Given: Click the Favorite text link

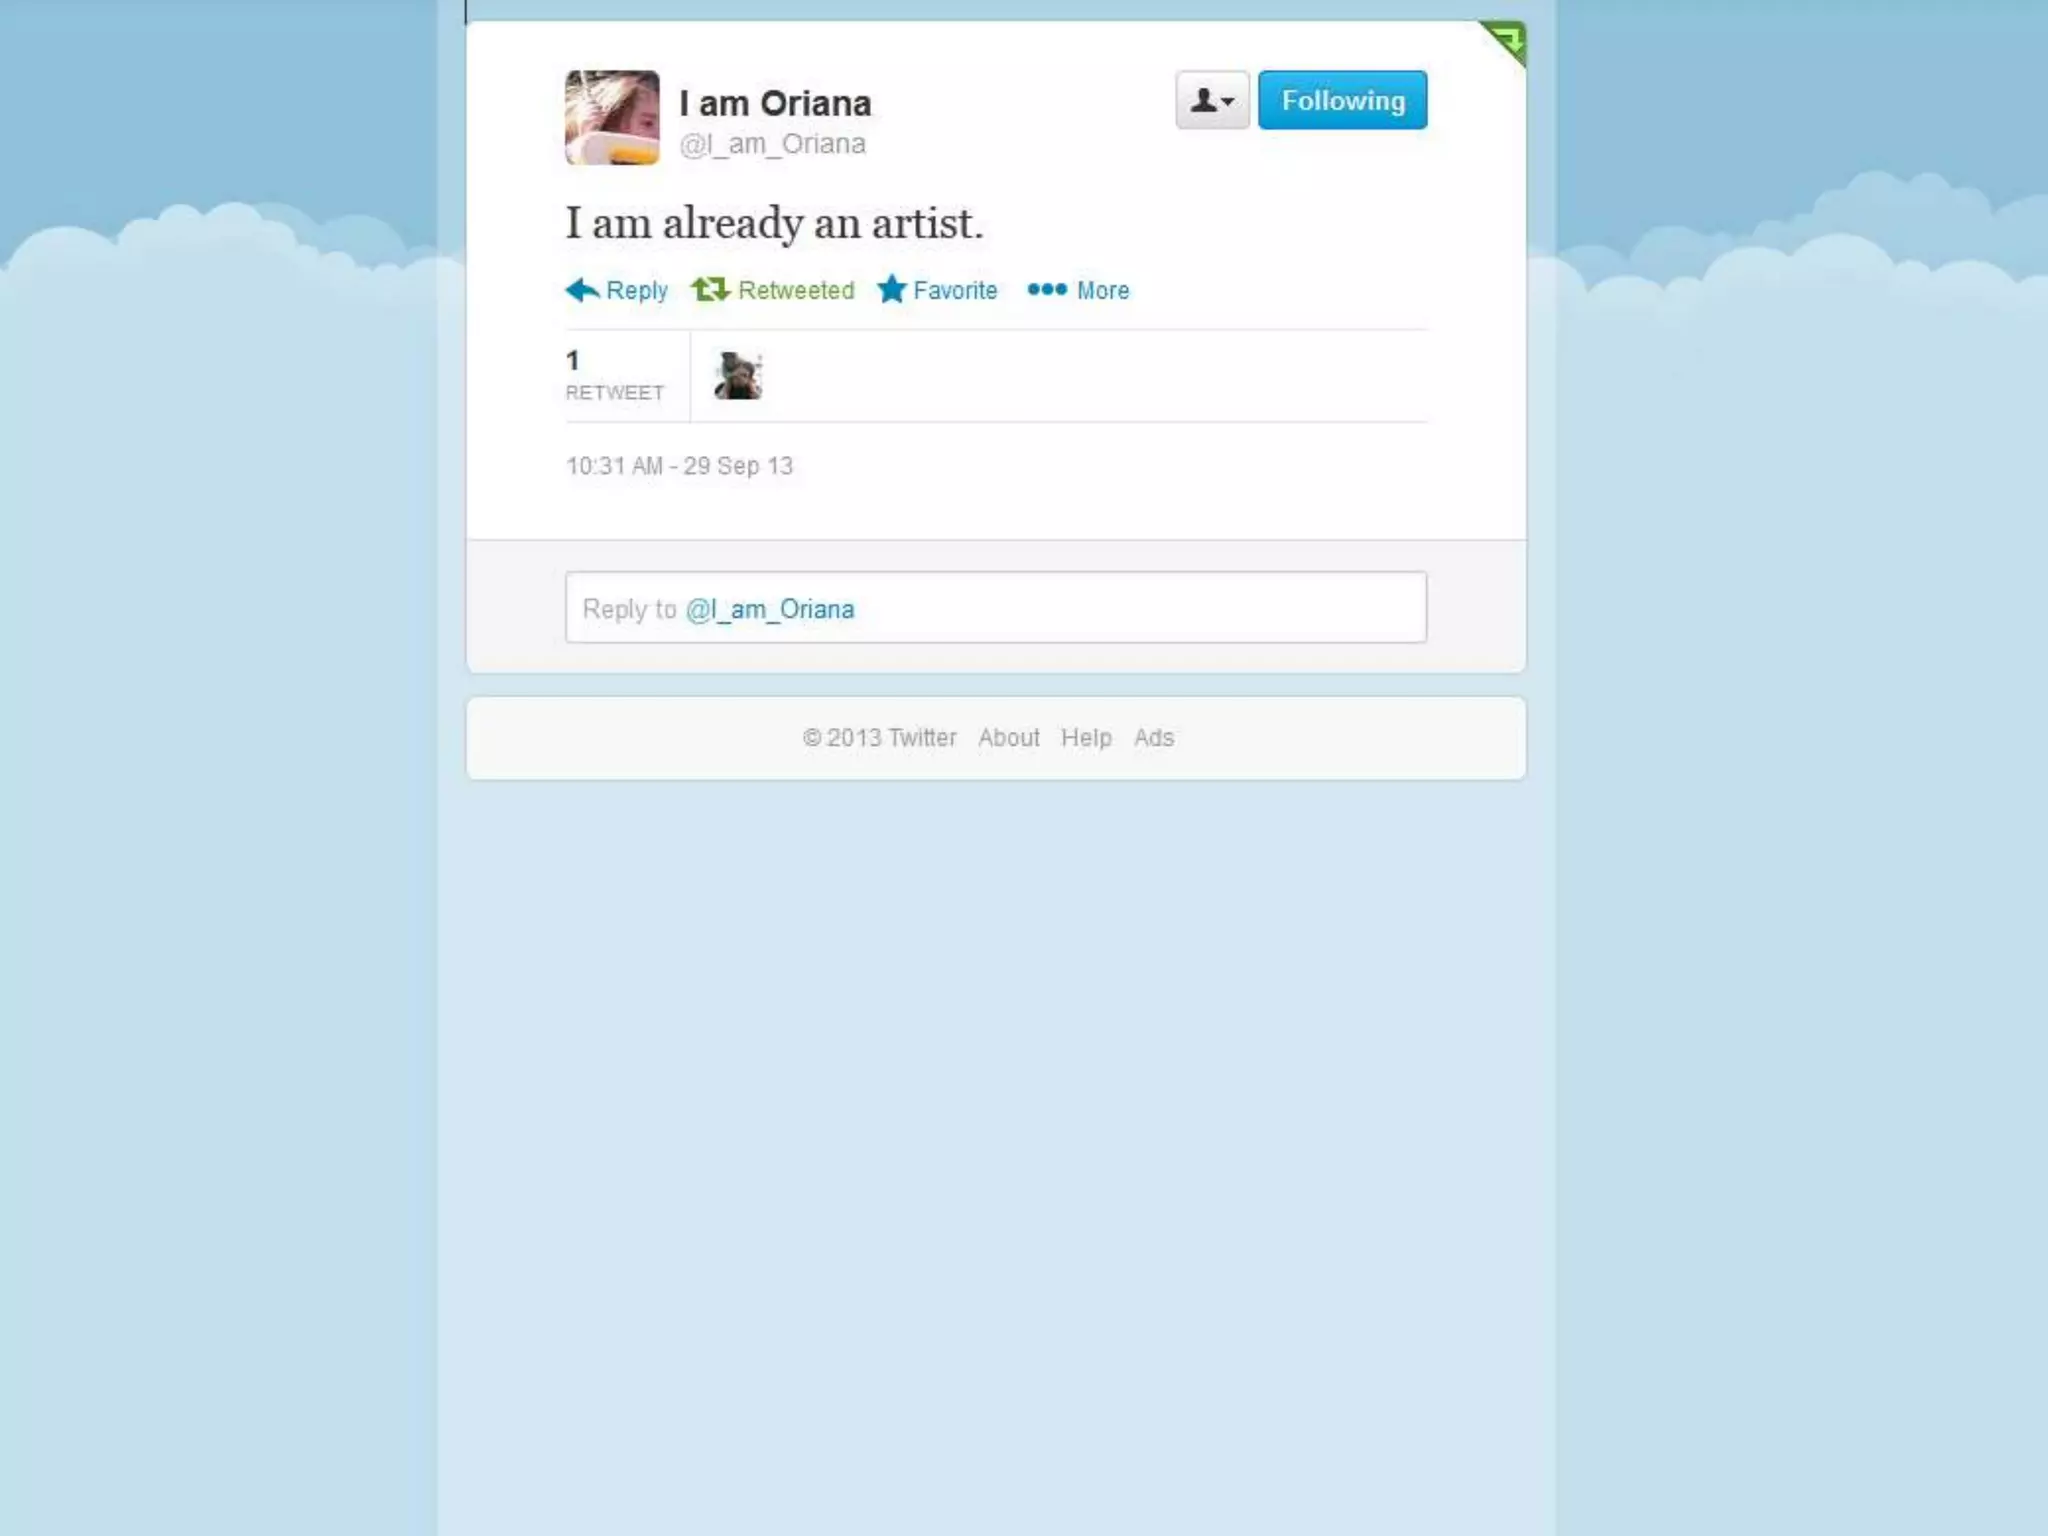Looking at the screenshot, I should click(955, 291).
